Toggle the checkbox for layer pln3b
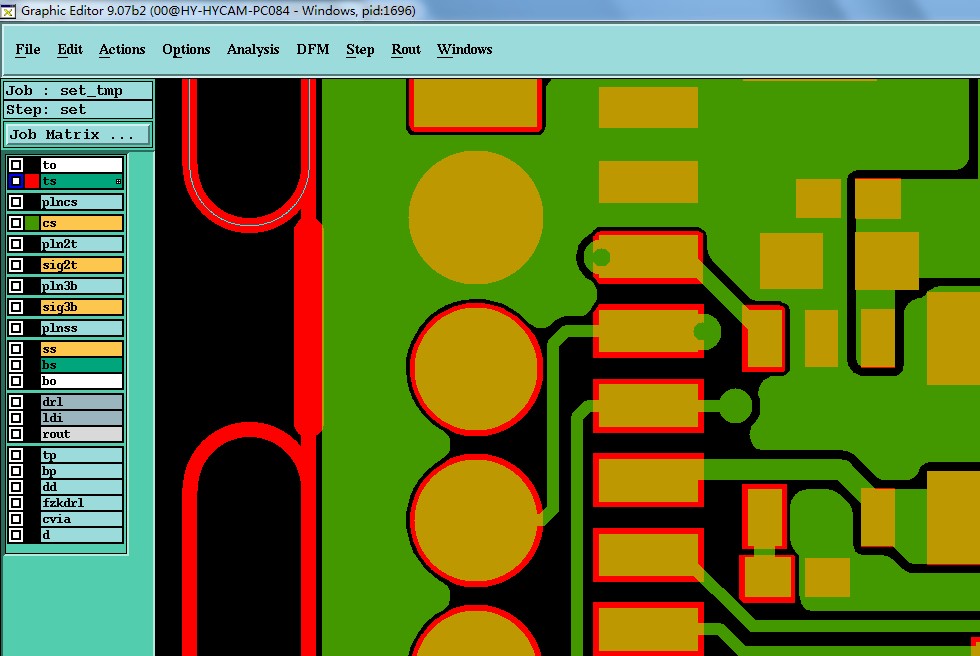Screen dimensions: 980x656 tap(16, 286)
